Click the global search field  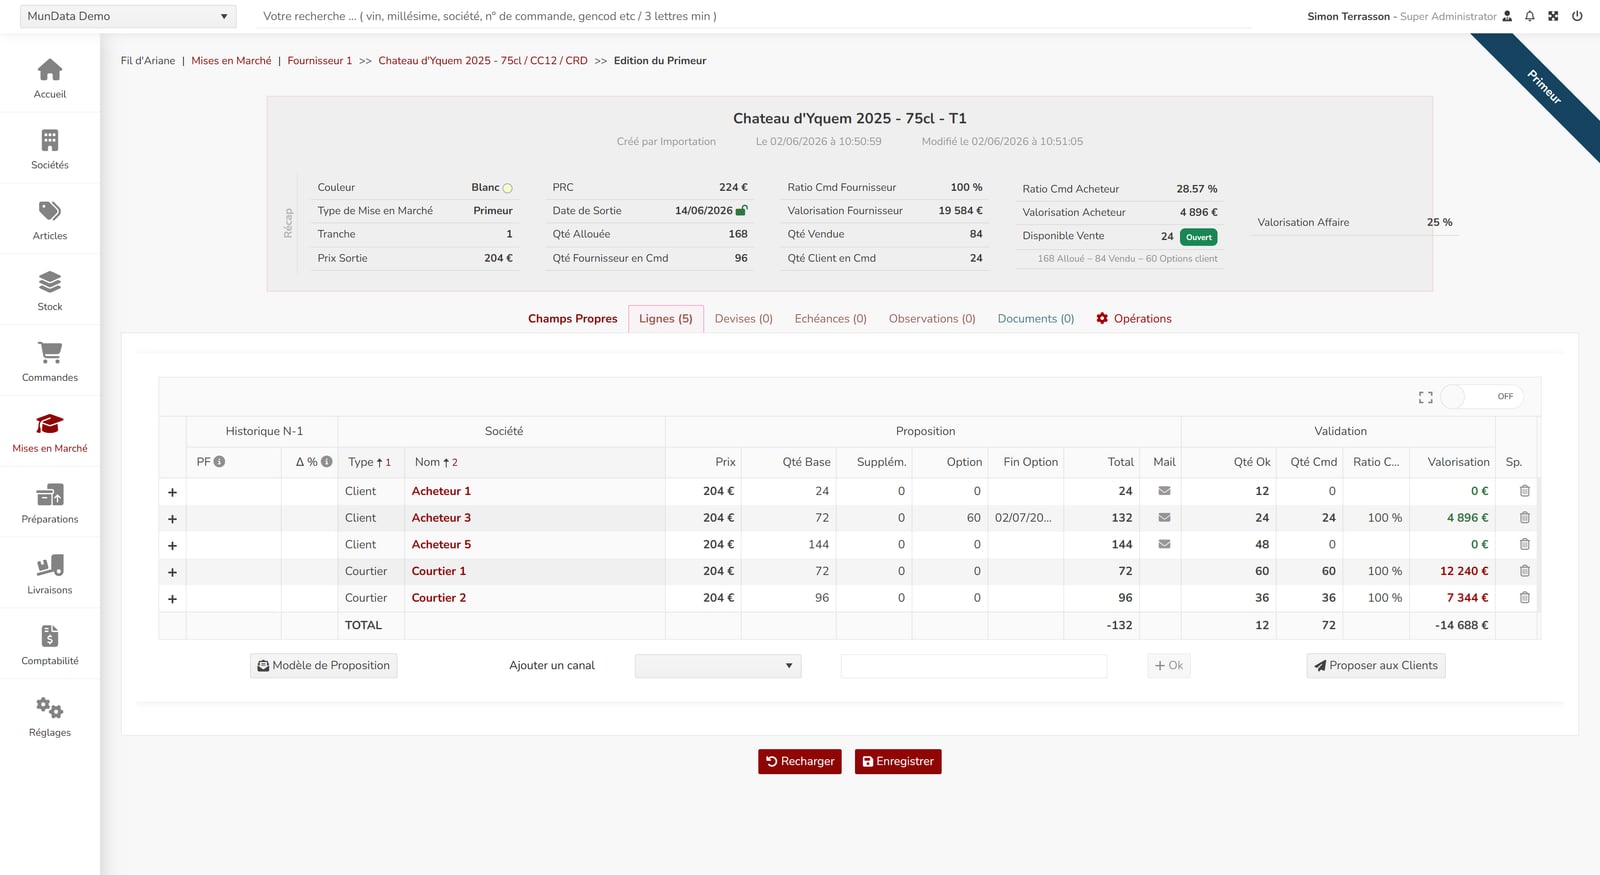tap(755, 16)
